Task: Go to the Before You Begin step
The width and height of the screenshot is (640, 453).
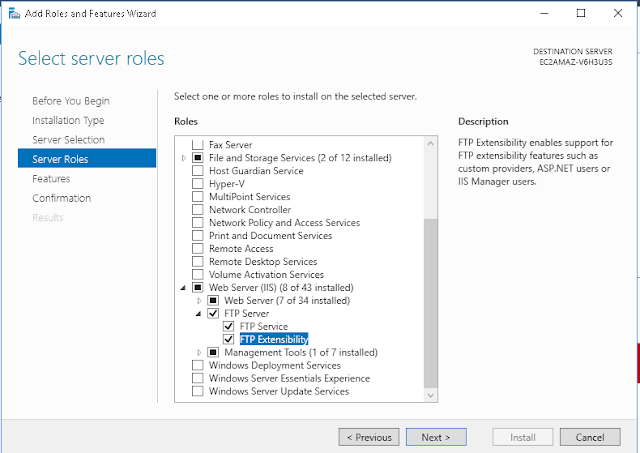Action: click(x=71, y=101)
